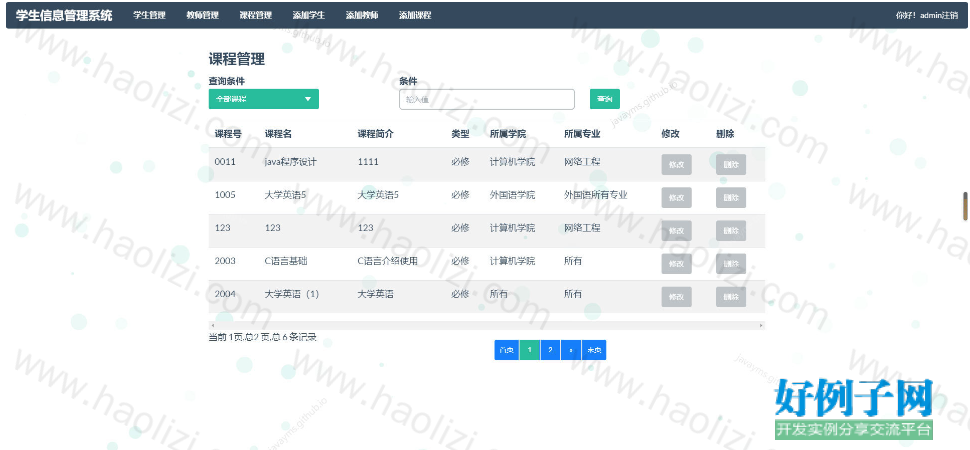Open the 添加学生 page from navbar
Image resolution: width=970 pixels, height=450 pixels.
click(x=309, y=15)
